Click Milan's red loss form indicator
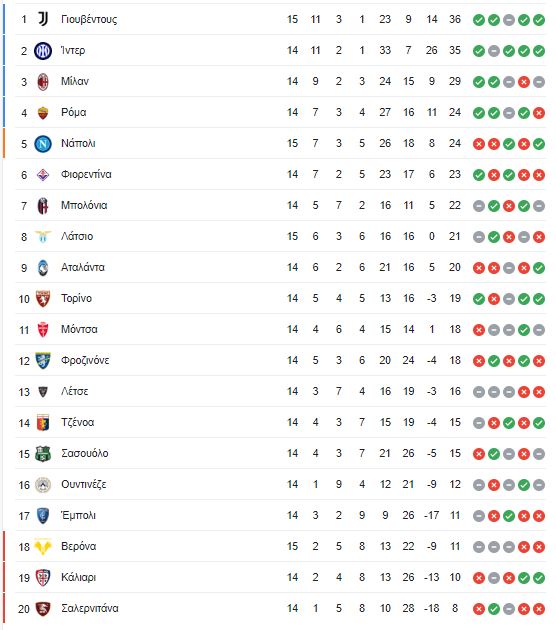 coord(523,82)
